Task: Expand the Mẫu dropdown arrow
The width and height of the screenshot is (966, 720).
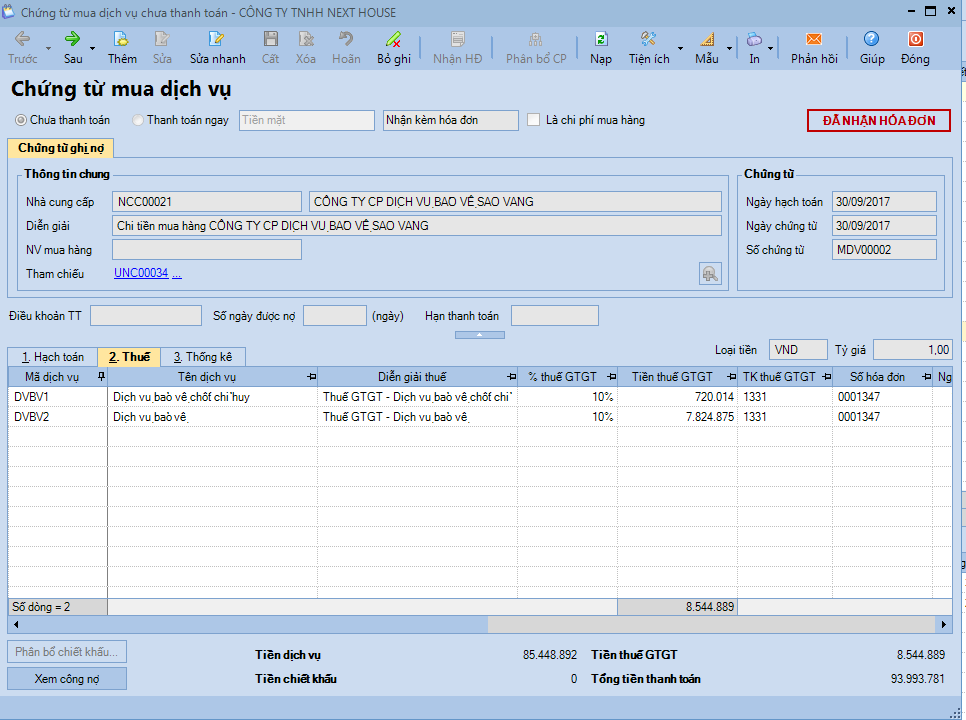Action: 729,48
